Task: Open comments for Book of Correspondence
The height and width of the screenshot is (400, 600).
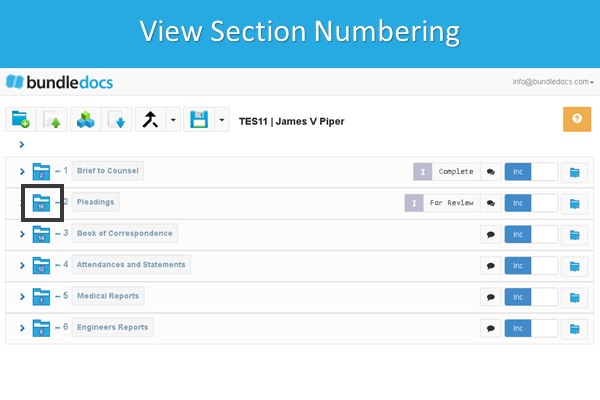Action: pyautogui.click(x=491, y=234)
